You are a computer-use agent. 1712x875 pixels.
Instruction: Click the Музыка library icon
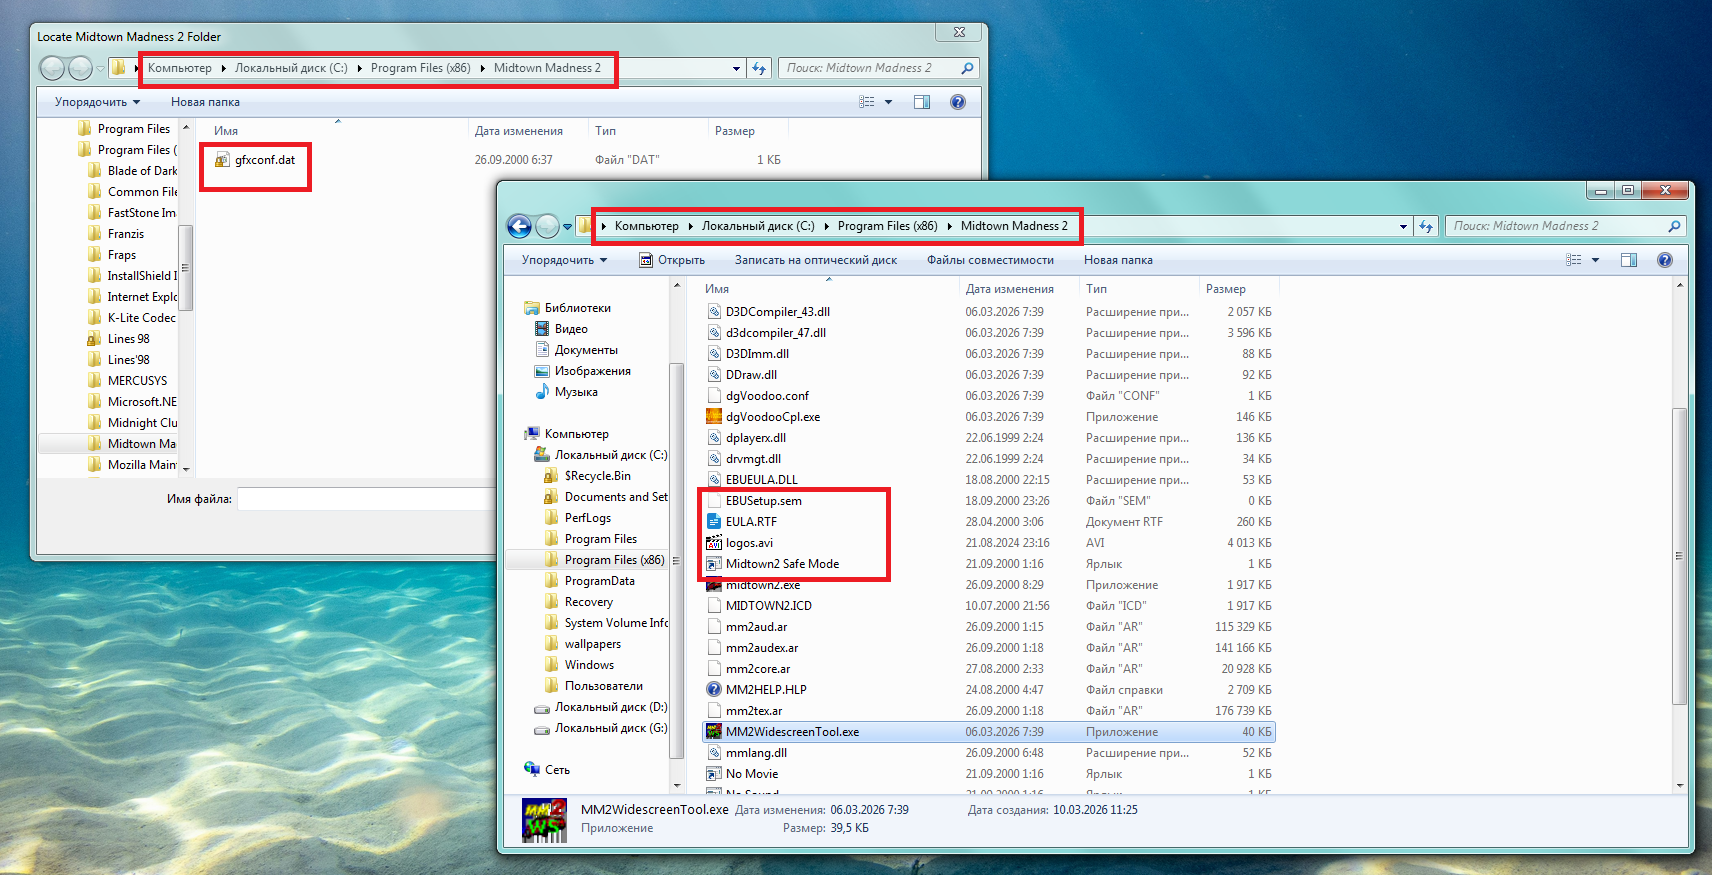542,392
